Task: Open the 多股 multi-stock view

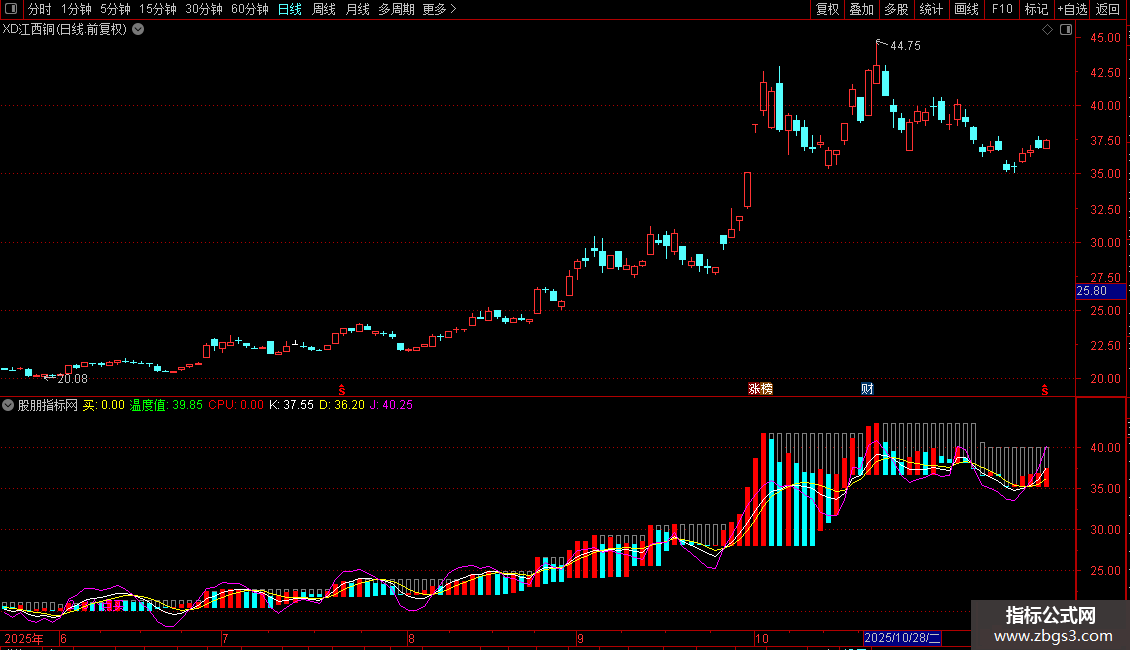Action: point(896,9)
